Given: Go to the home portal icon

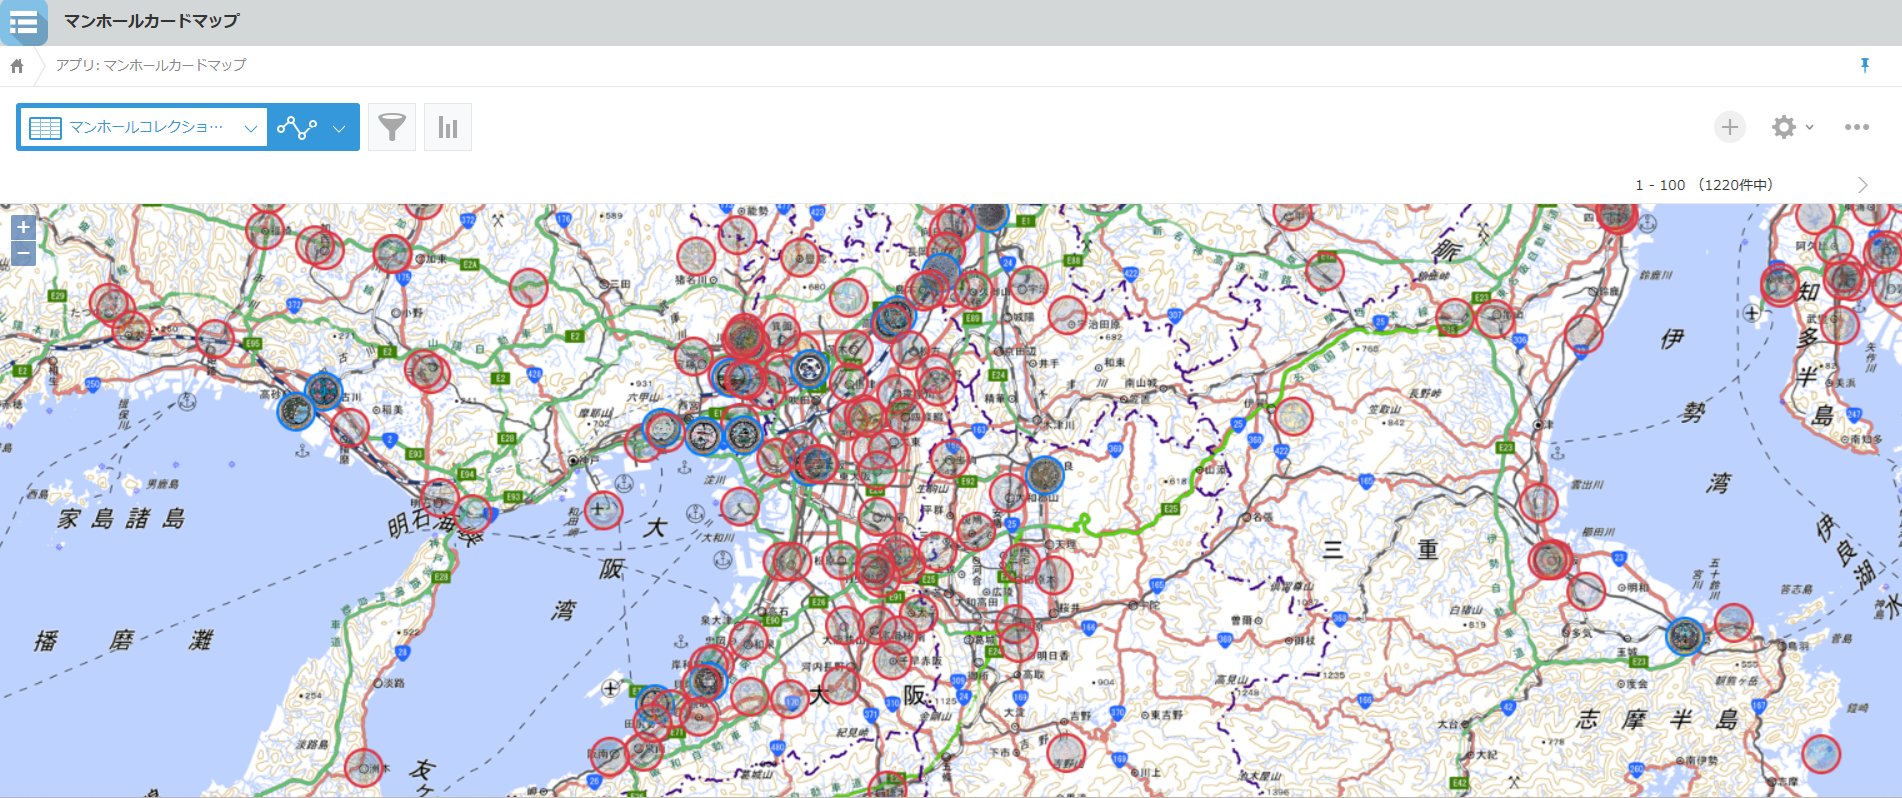Looking at the screenshot, I should pyautogui.click(x=17, y=66).
